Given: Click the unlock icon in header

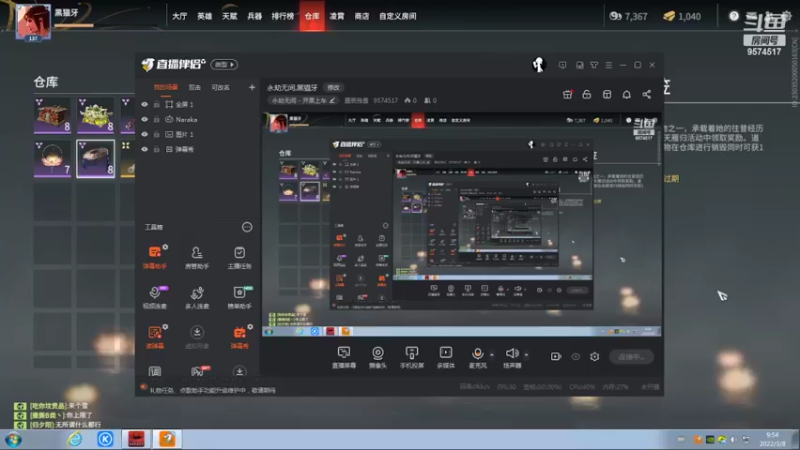Looking at the screenshot, I should 587,94.
